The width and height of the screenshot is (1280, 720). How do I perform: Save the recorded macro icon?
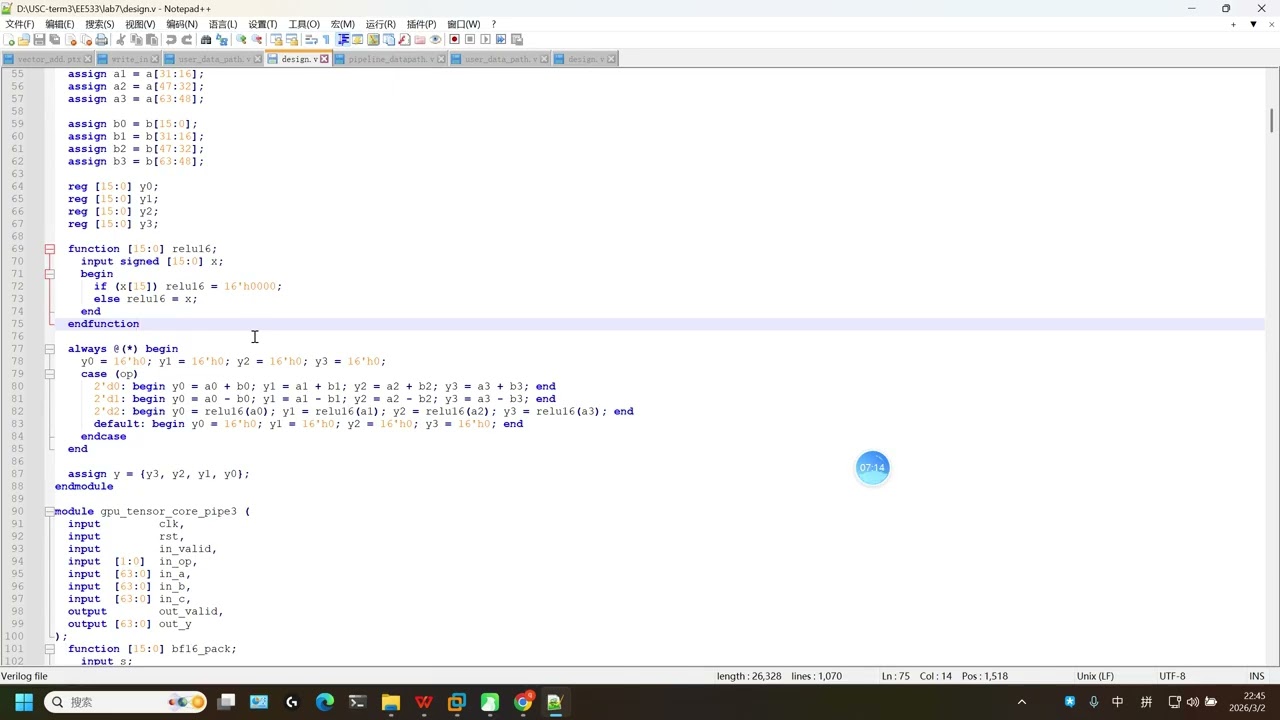click(x=516, y=40)
